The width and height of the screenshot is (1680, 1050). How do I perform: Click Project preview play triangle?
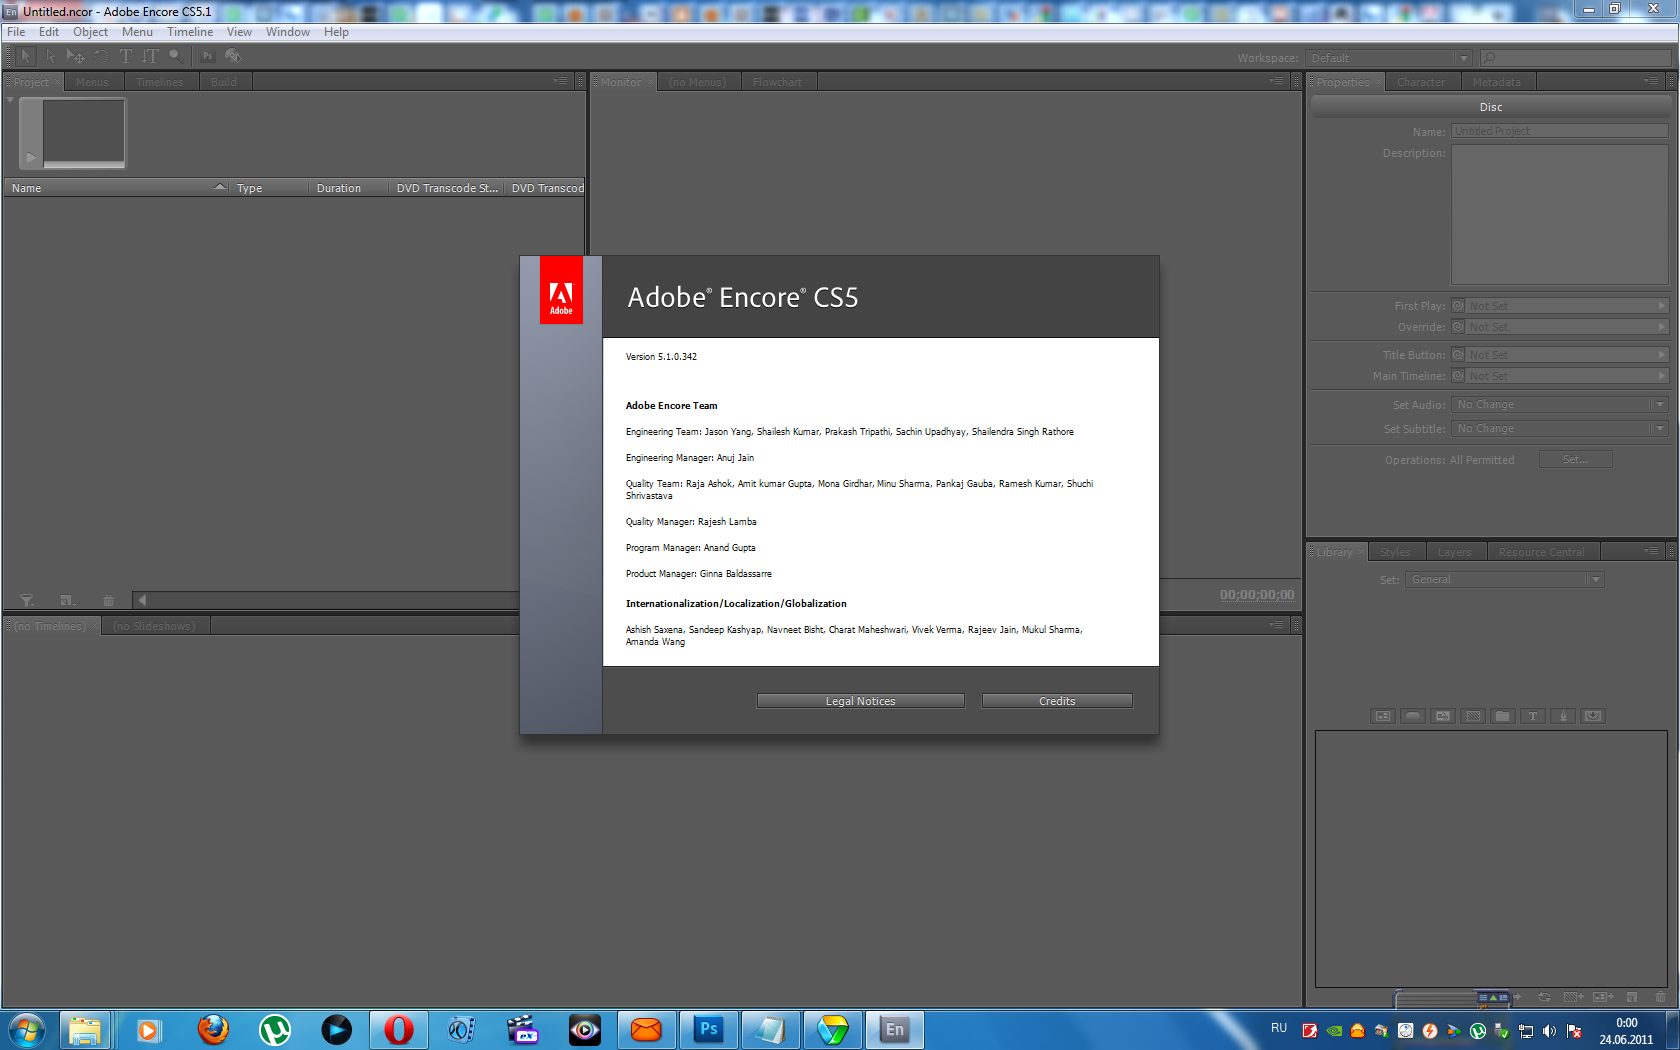click(x=31, y=157)
